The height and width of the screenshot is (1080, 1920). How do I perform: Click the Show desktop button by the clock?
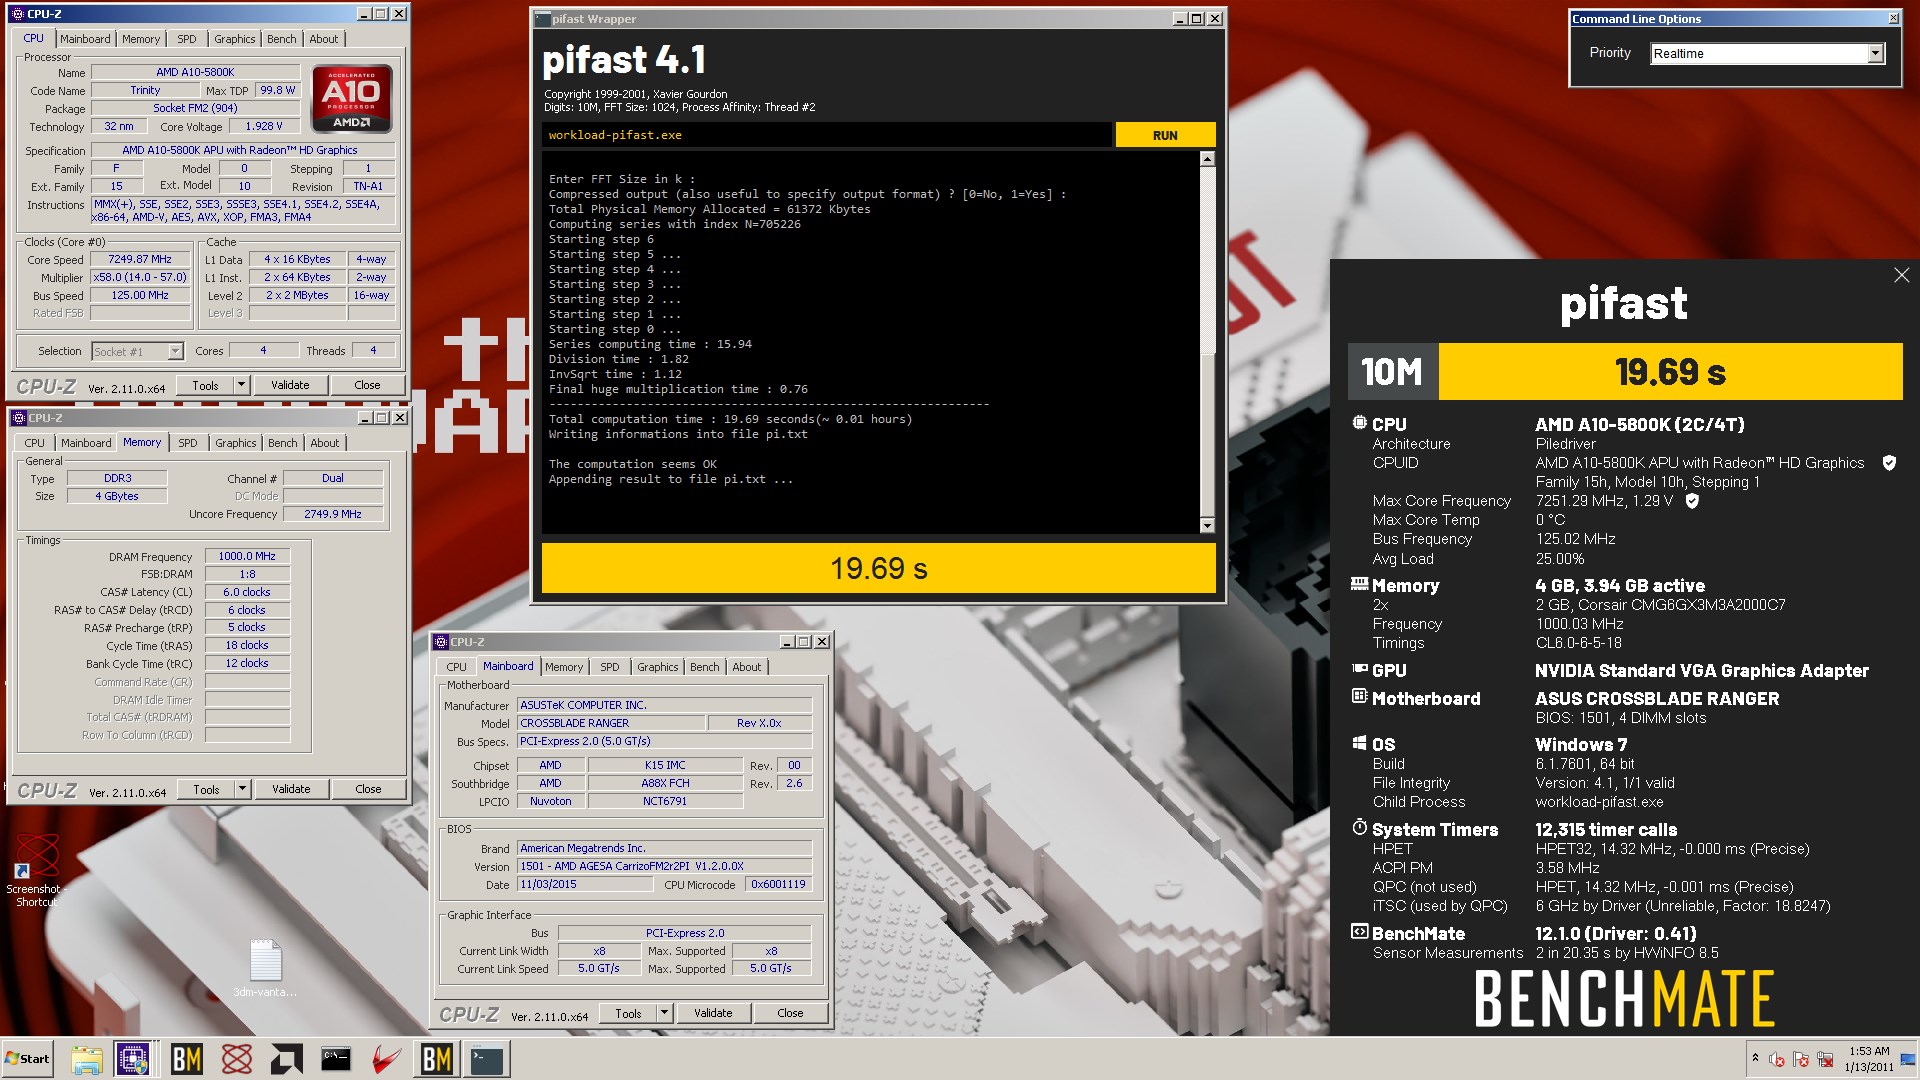point(1908,1059)
